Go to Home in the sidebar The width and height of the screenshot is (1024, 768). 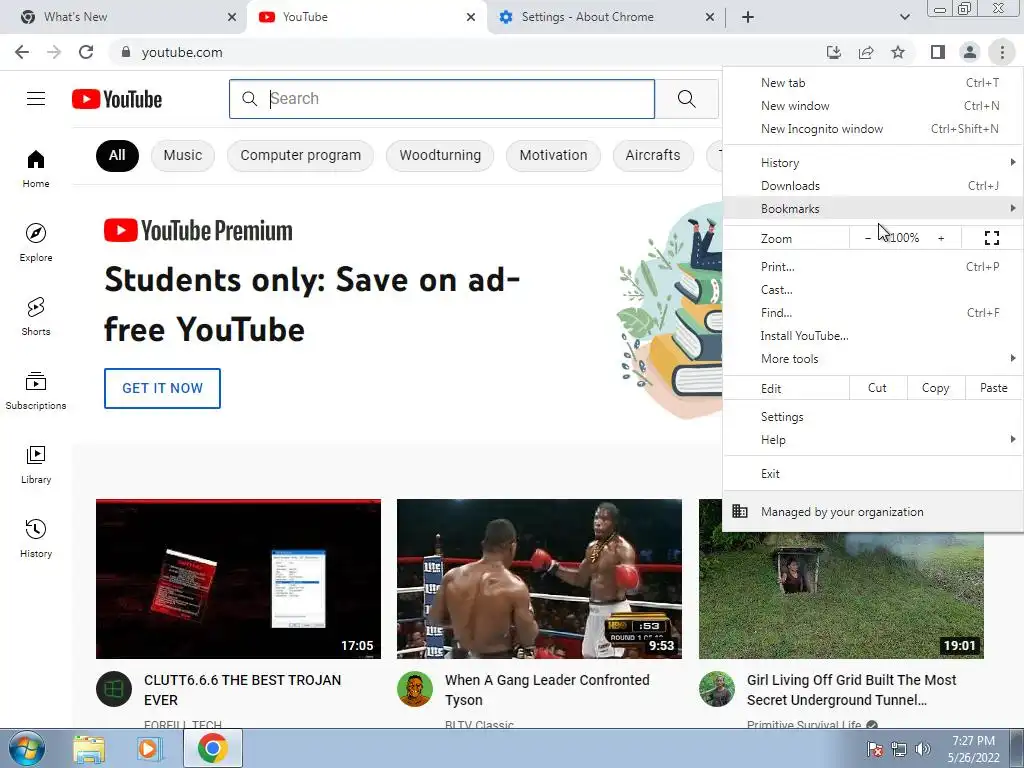(x=36, y=168)
